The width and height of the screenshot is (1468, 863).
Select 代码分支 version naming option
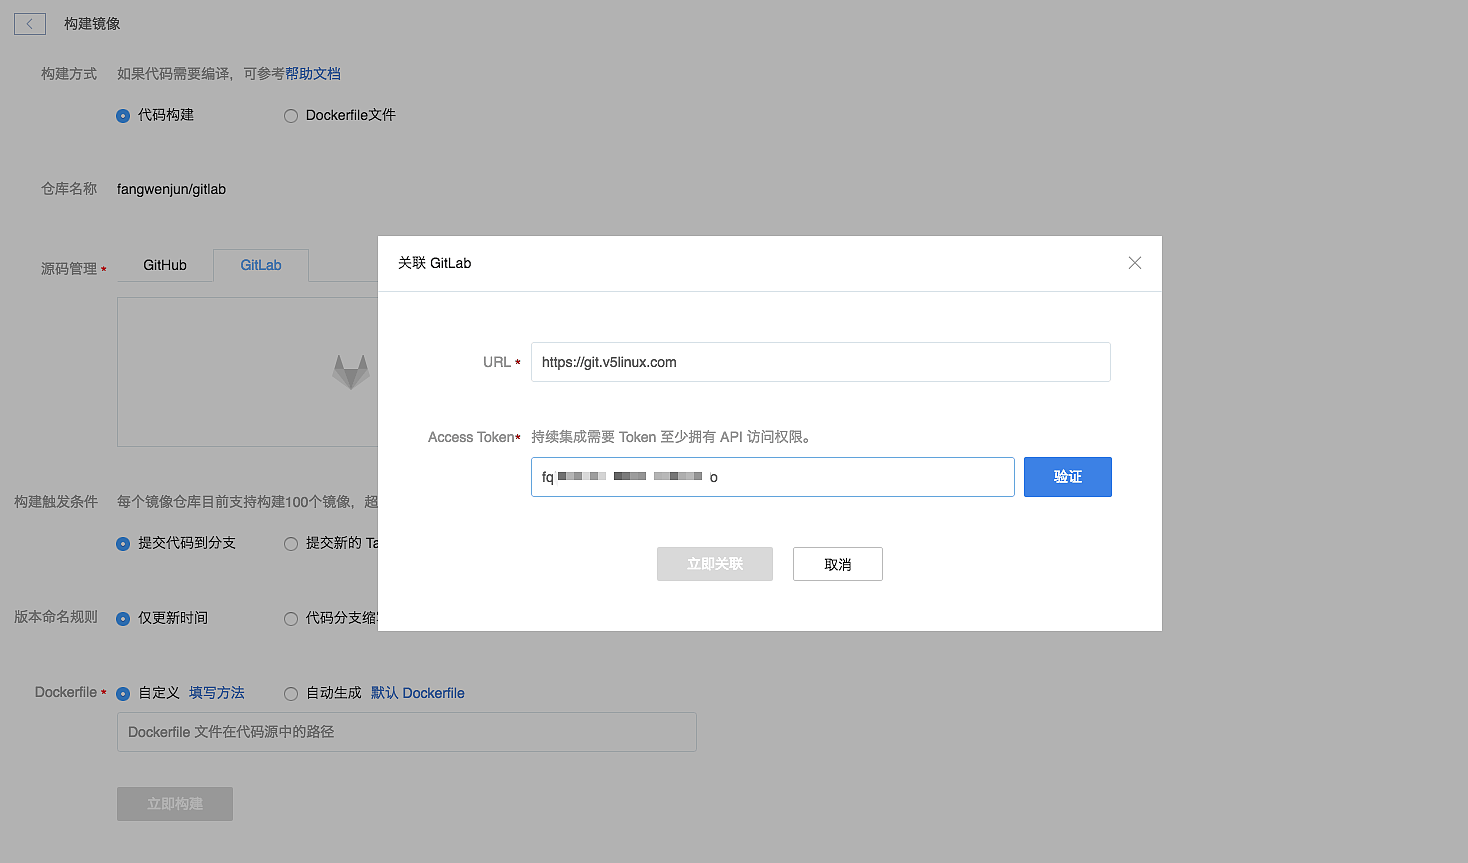click(291, 619)
